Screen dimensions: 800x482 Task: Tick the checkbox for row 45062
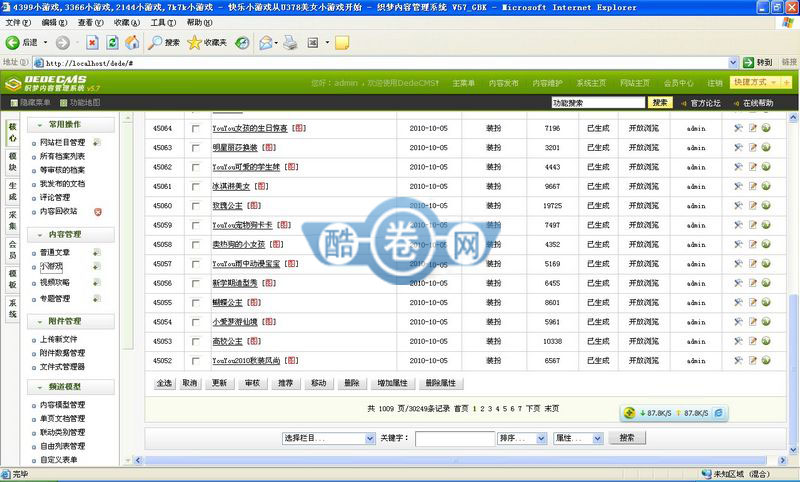[x=195, y=167]
